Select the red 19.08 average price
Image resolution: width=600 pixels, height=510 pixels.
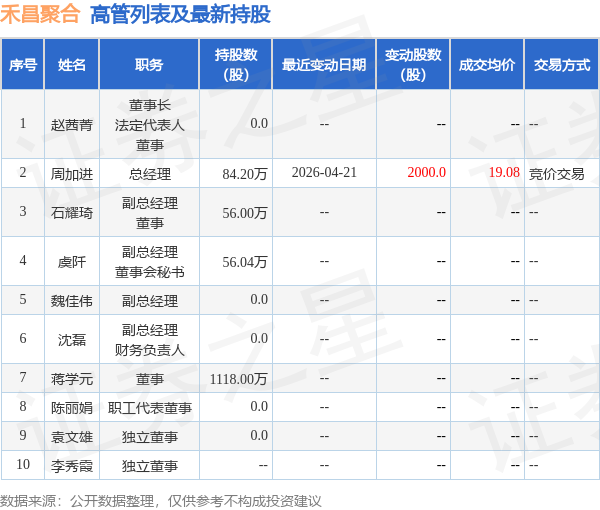click(504, 173)
